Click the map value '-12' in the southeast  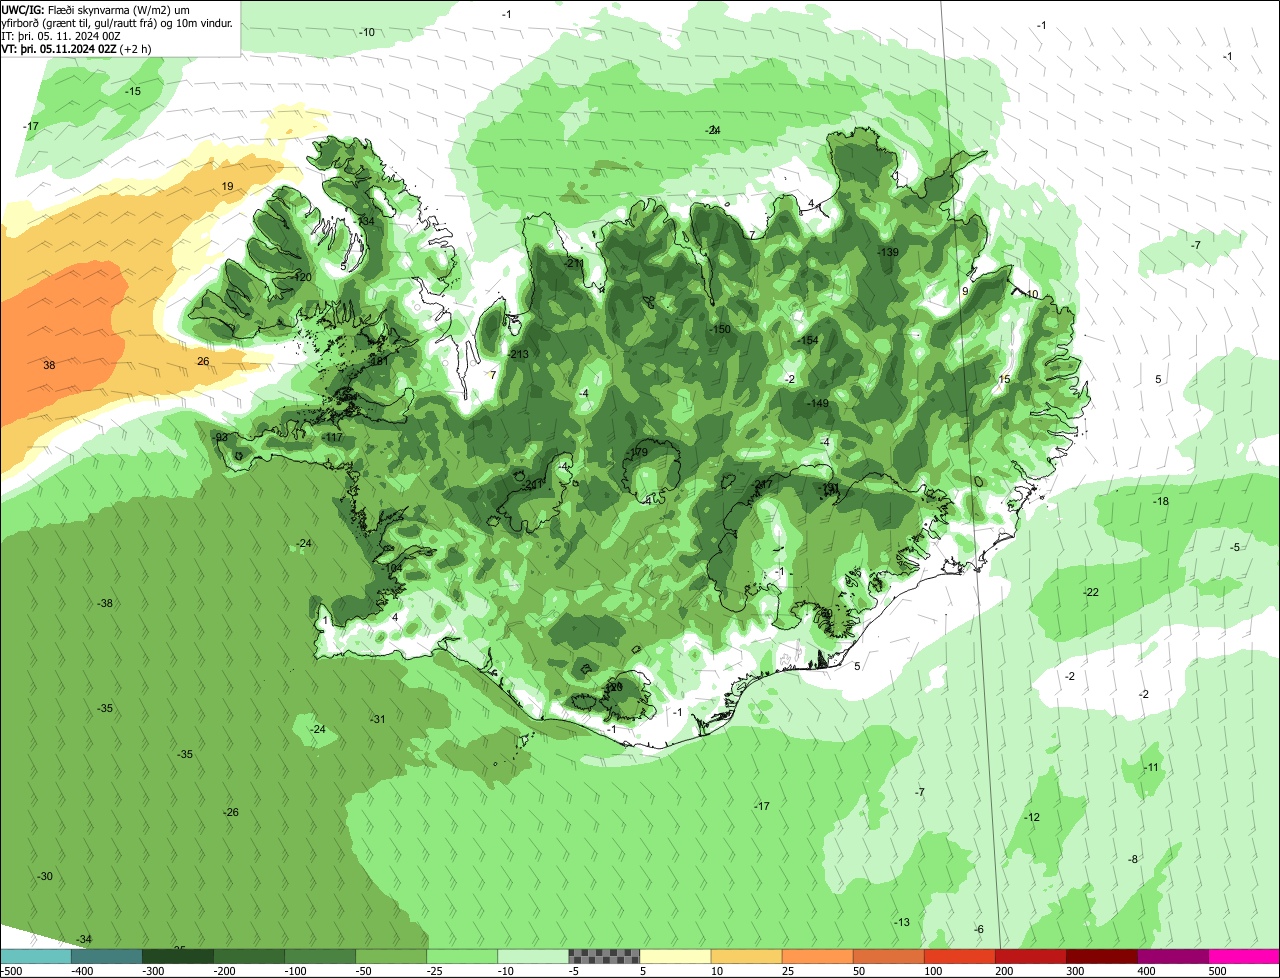pos(1032,818)
